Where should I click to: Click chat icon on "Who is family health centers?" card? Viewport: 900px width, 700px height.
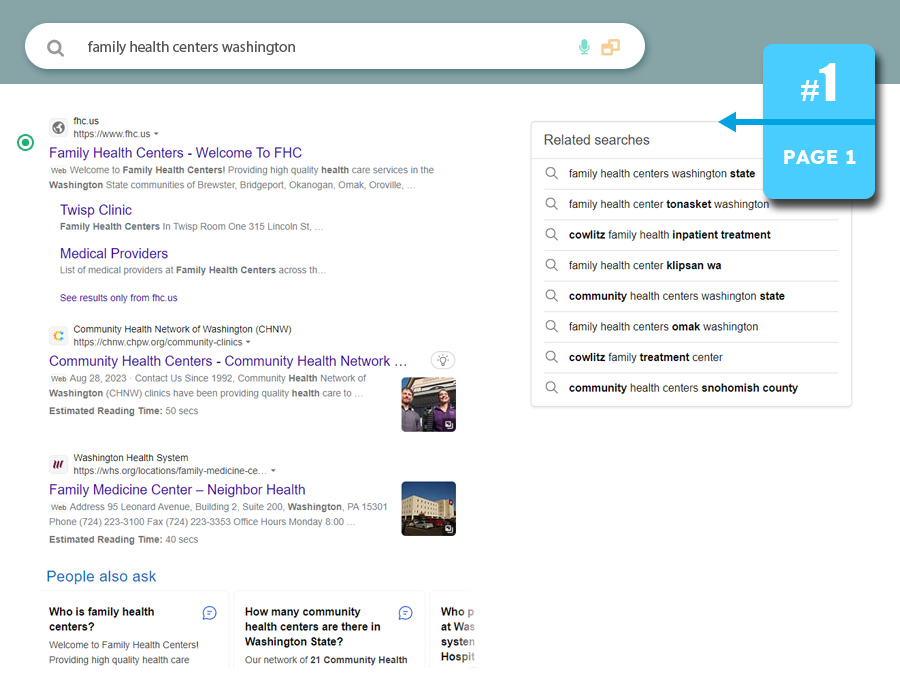coord(210,613)
